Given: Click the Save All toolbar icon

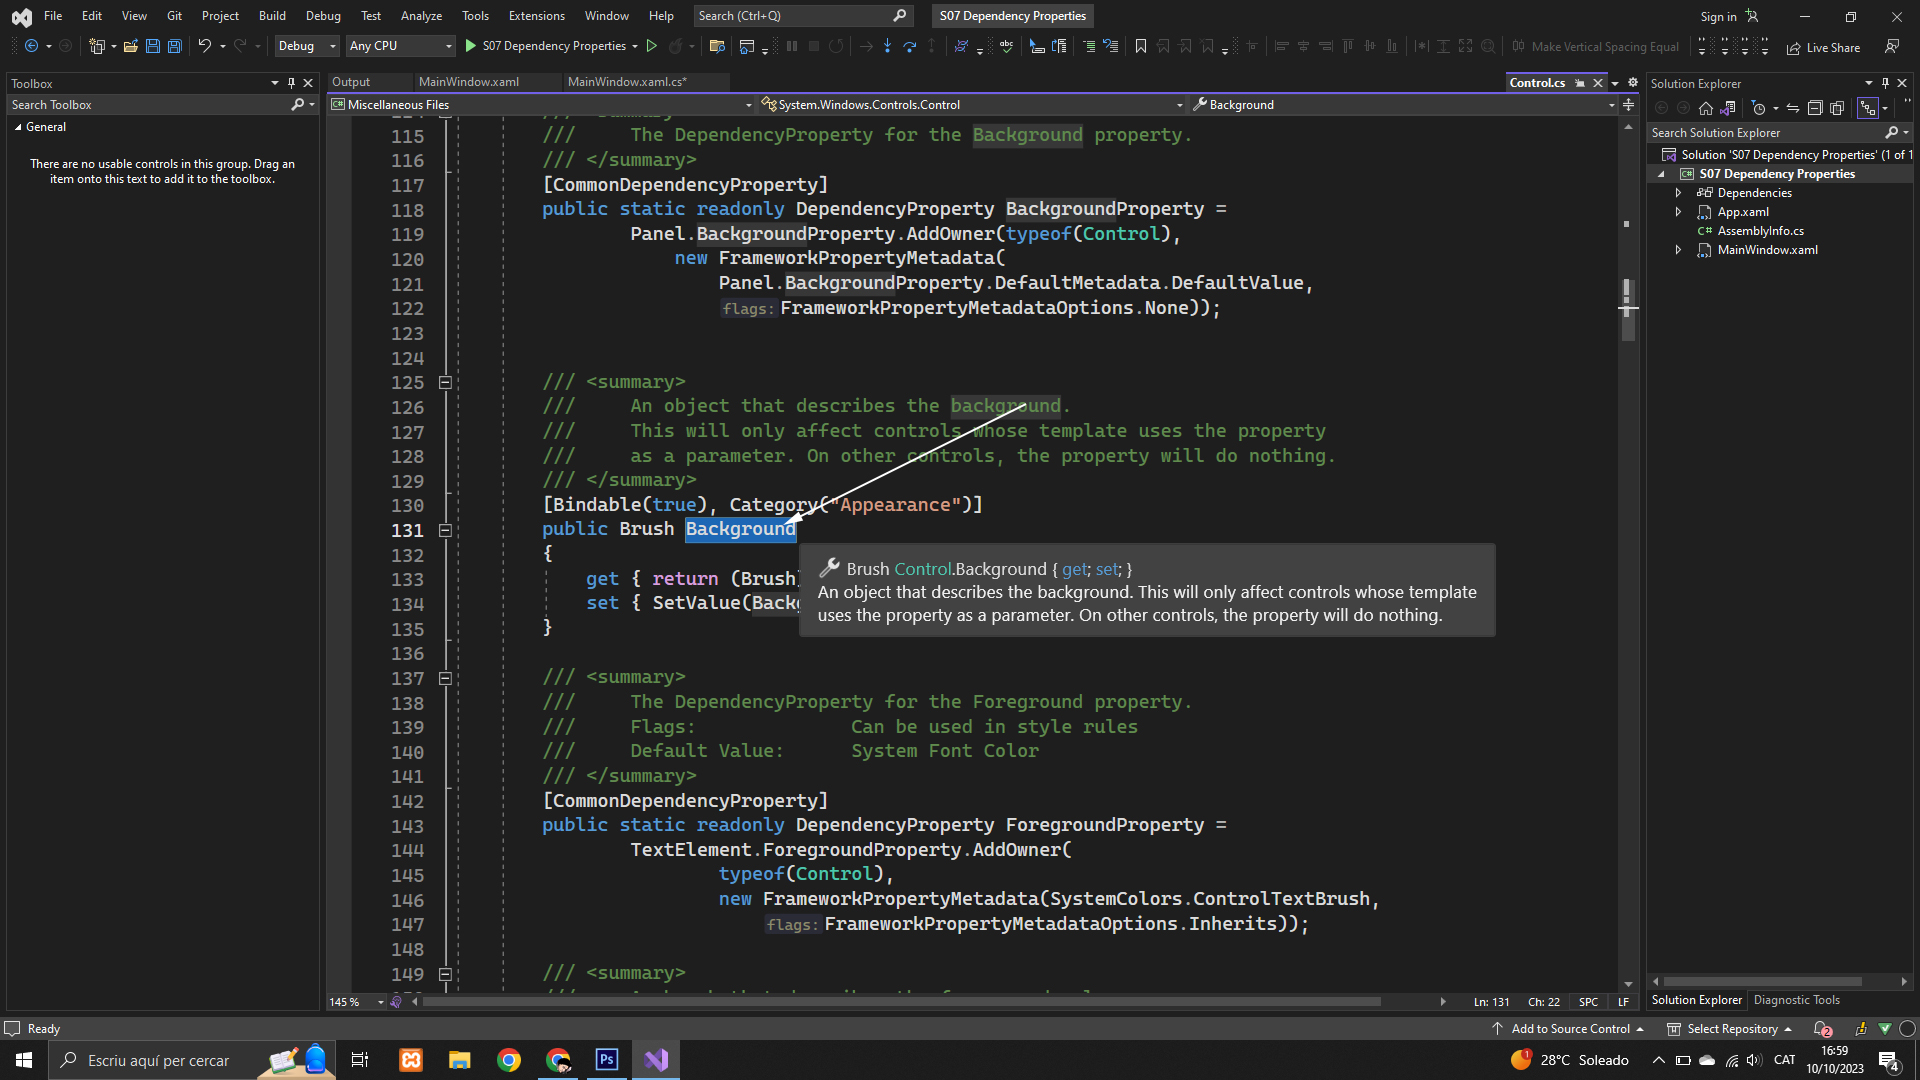Looking at the screenshot, I should click(174, 46).
